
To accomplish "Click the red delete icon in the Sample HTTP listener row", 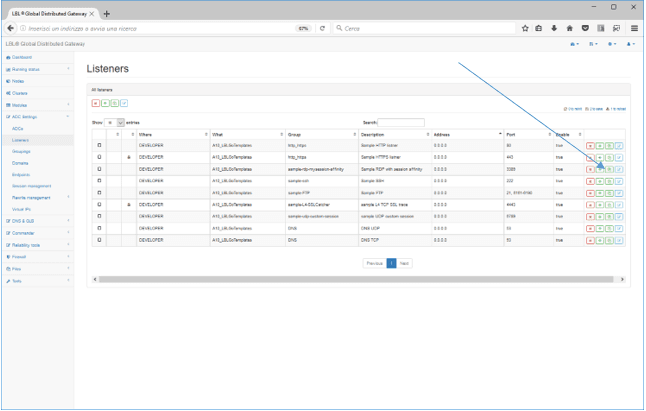I will 590,146.
